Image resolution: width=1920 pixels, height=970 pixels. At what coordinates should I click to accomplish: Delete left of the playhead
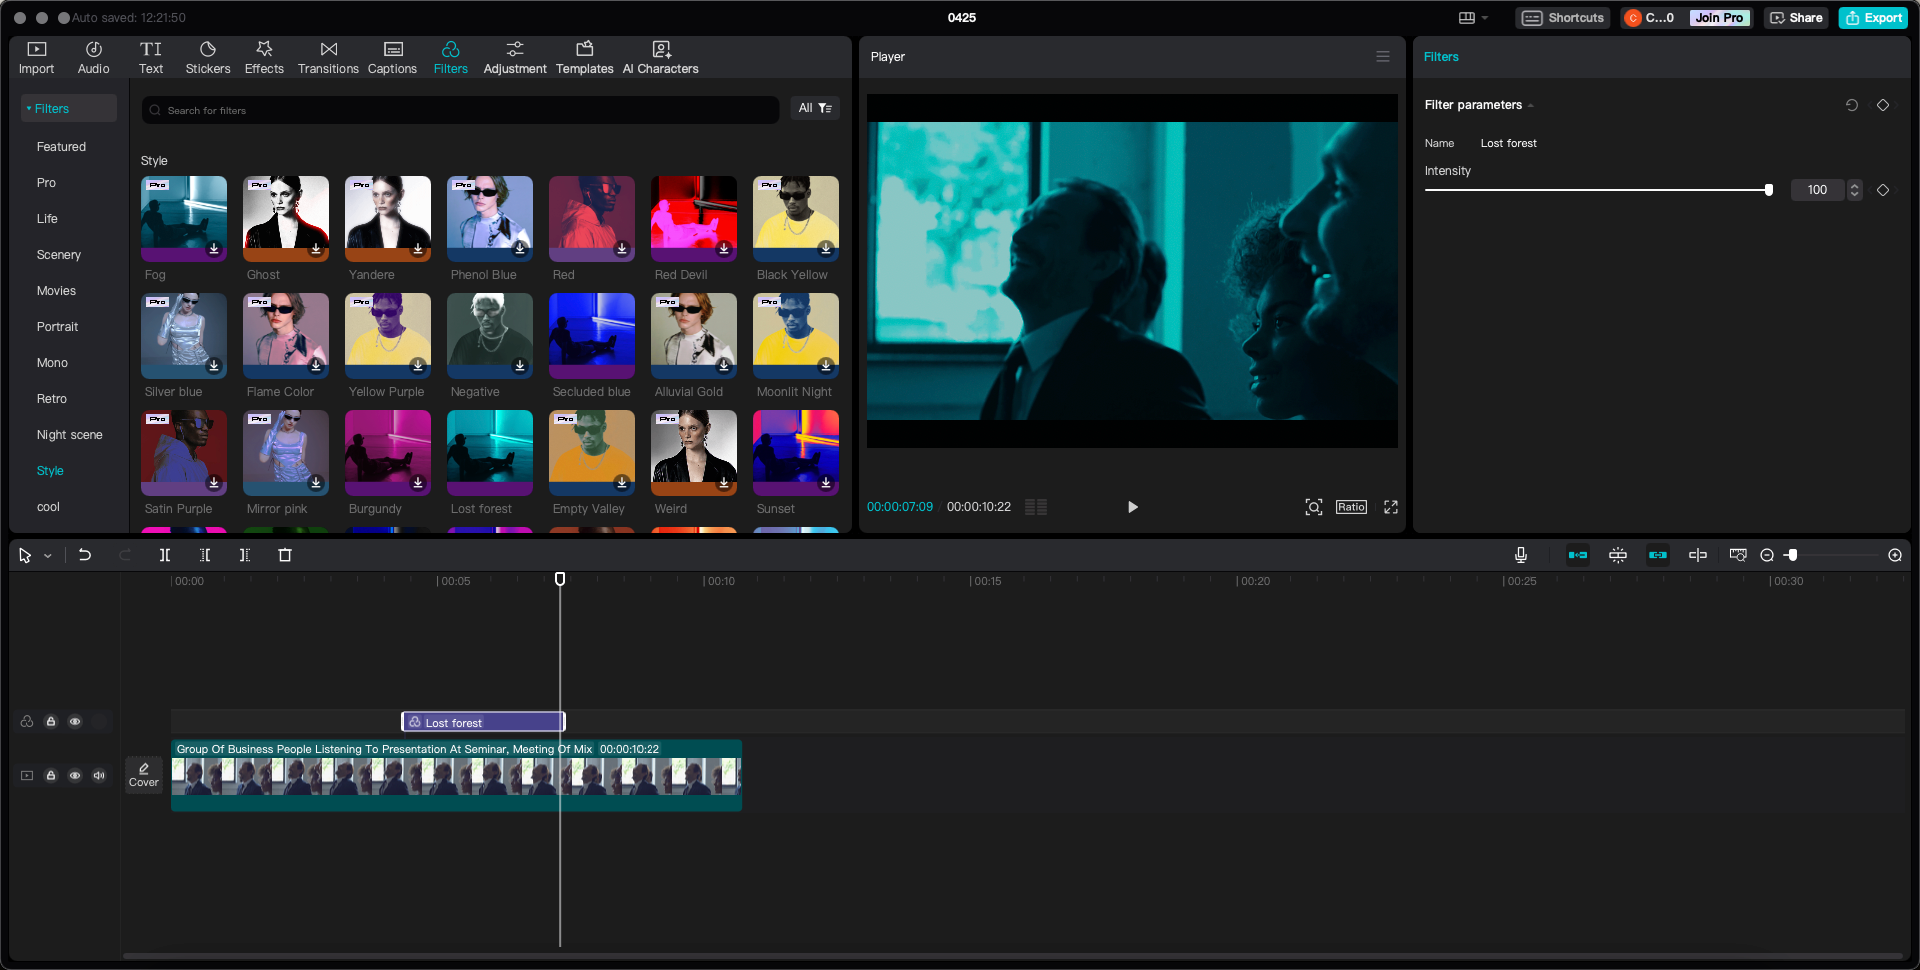(x=205, y=555)
